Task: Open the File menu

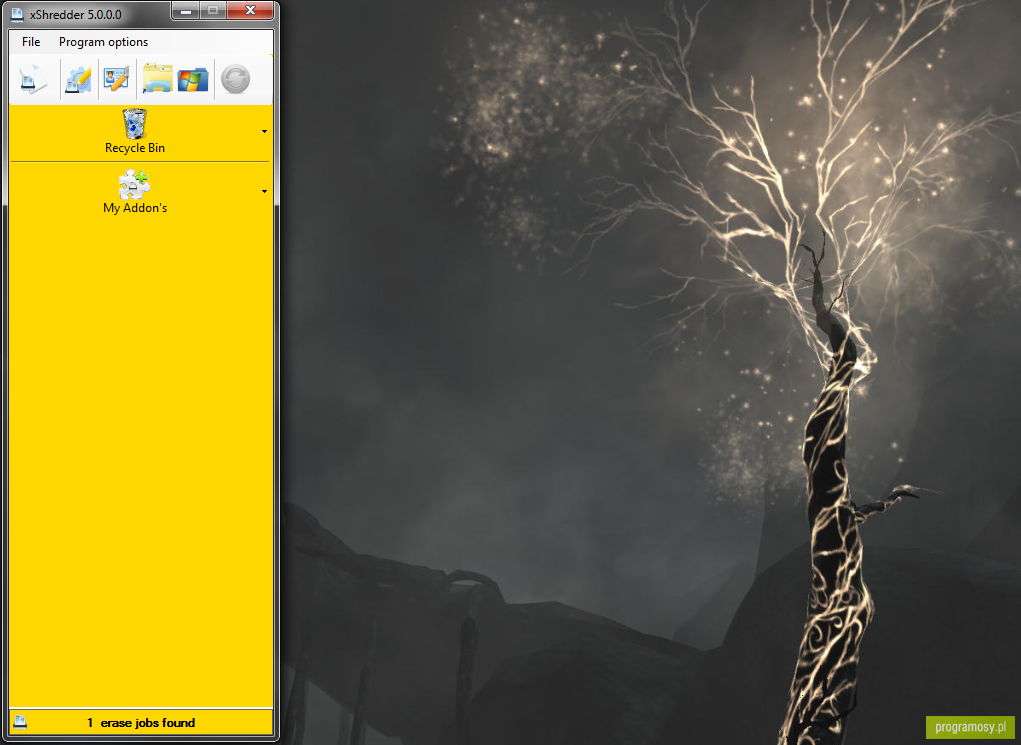Action: tap(31, 42)
